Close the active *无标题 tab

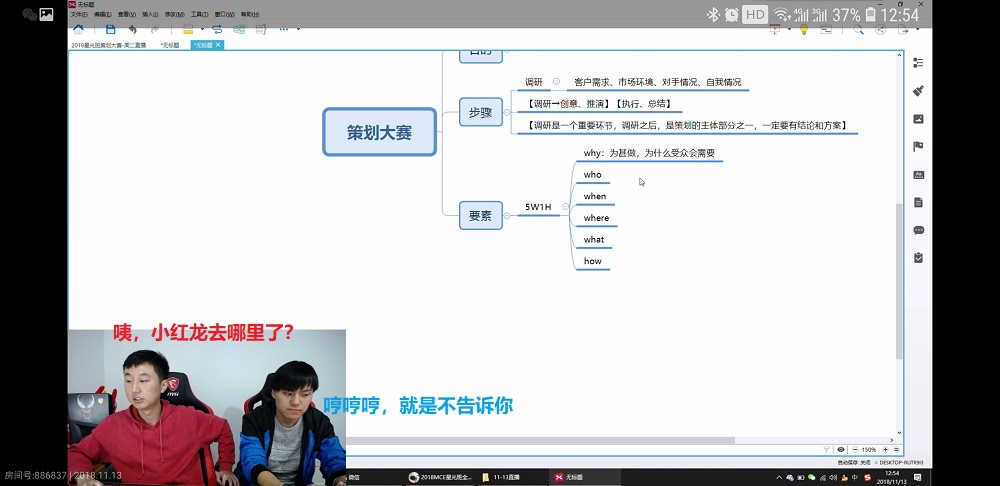(217, 45)
